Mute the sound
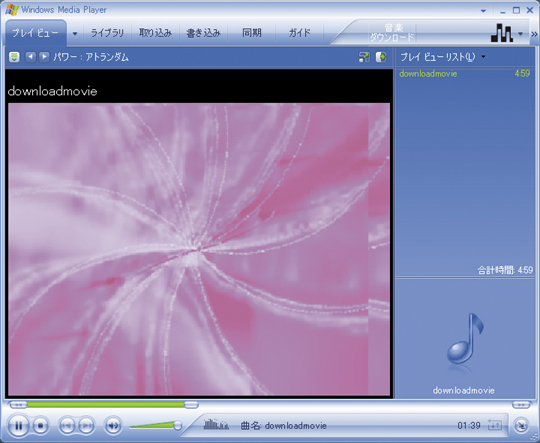Screen dimensions: 540x443 [113, 426]
